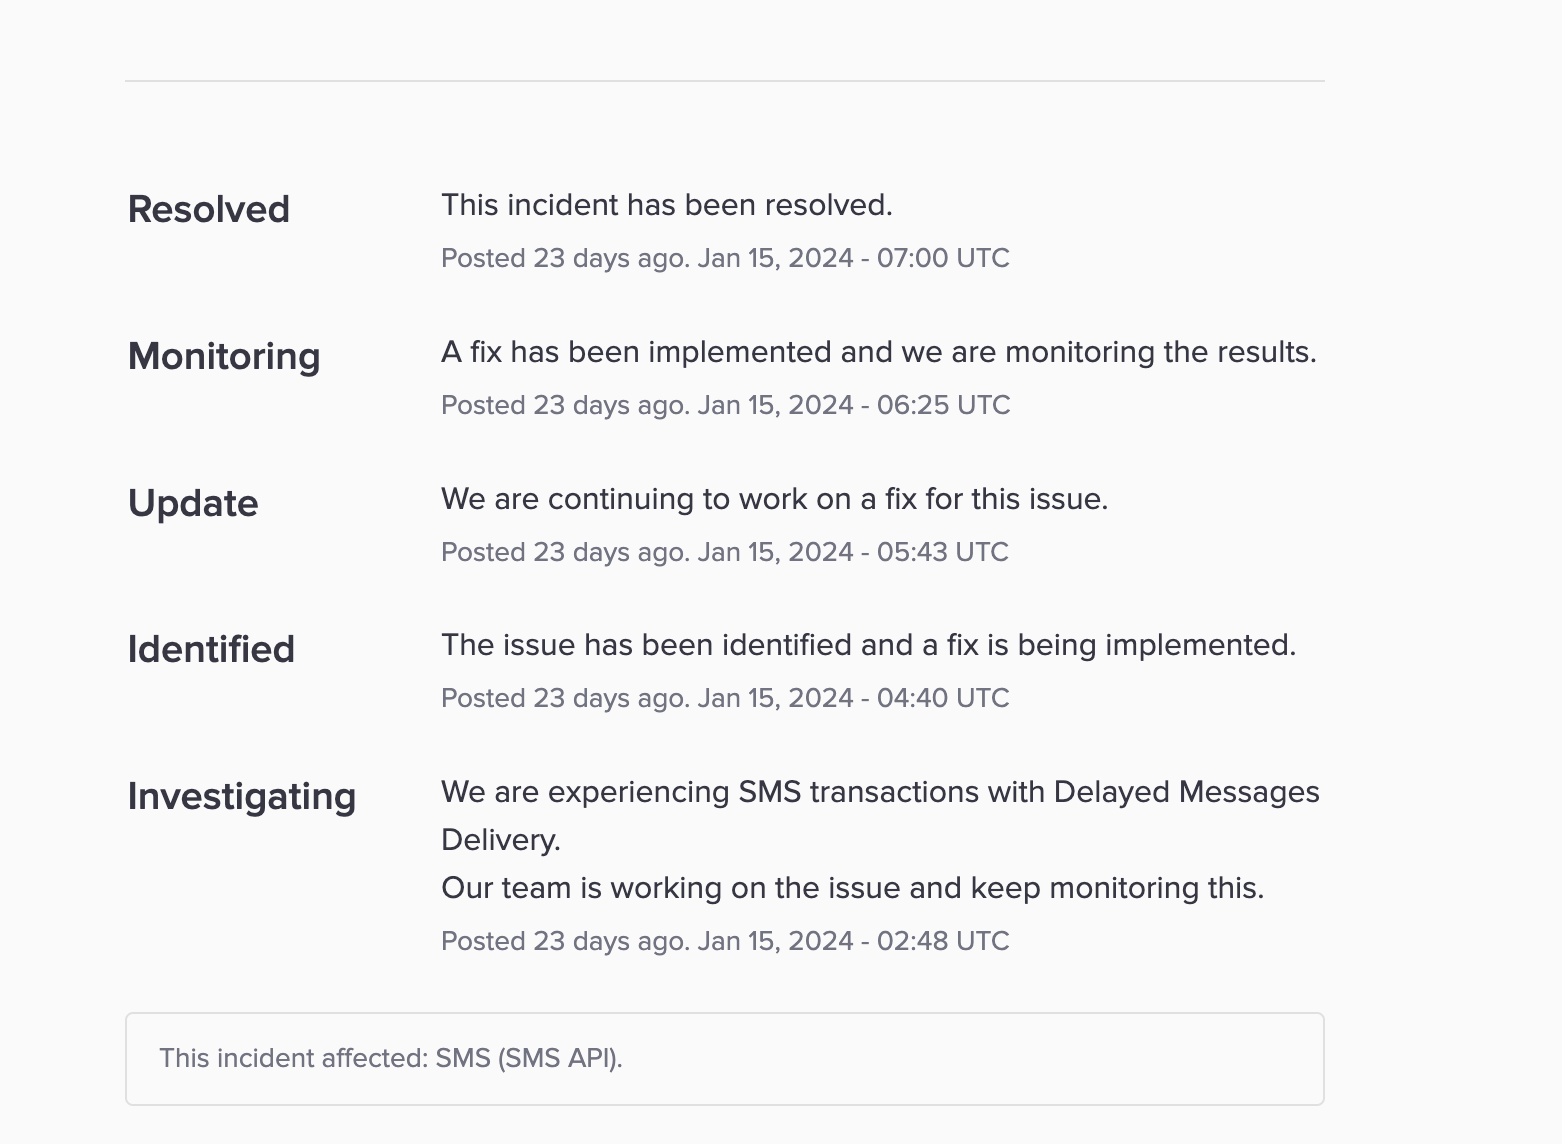Click the 05:43 UTC update timestamp

pos(725,552)
